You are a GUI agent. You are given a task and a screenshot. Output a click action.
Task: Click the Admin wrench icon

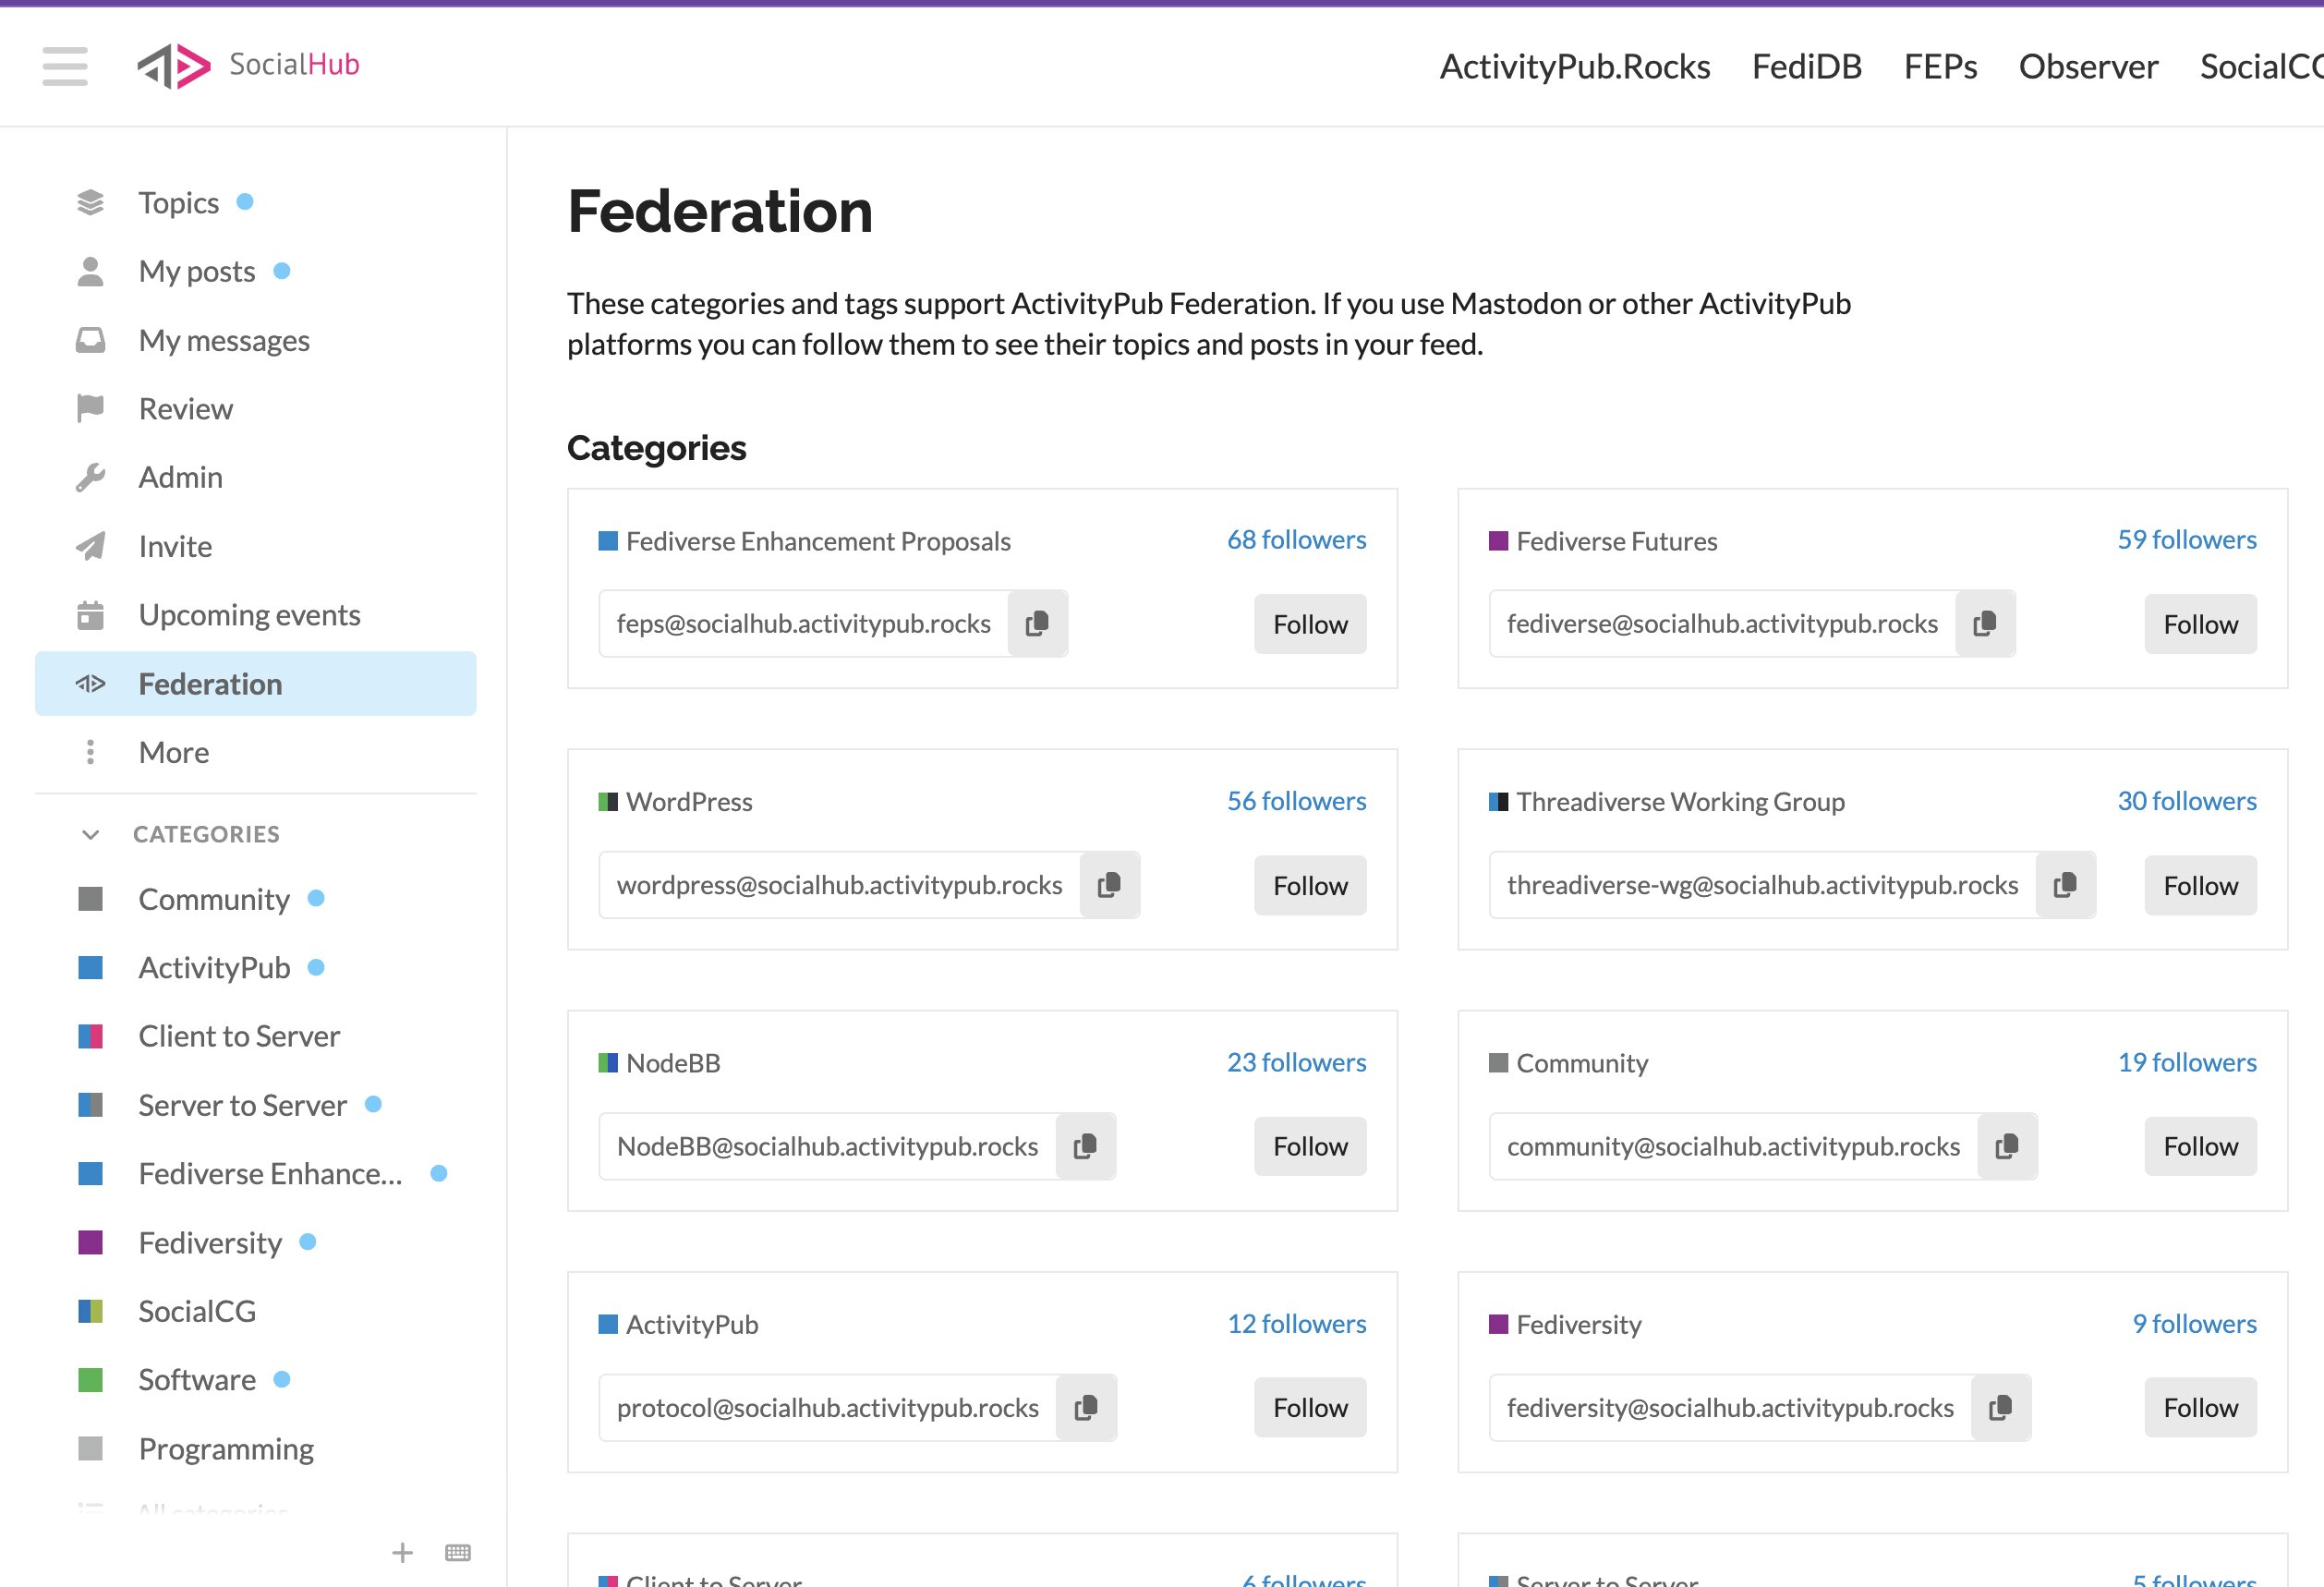[90, 477]
